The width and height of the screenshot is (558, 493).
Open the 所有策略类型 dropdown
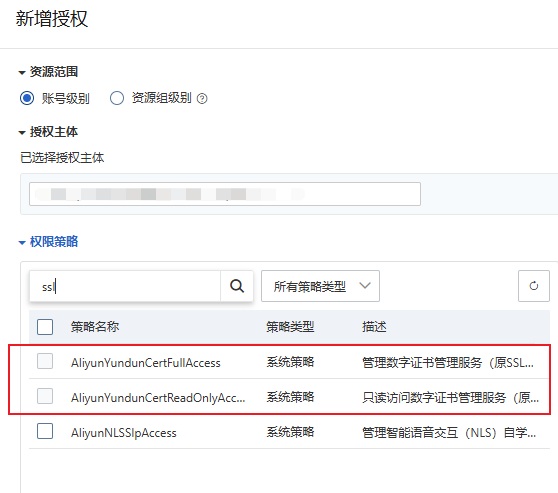(x=320, y=286)
